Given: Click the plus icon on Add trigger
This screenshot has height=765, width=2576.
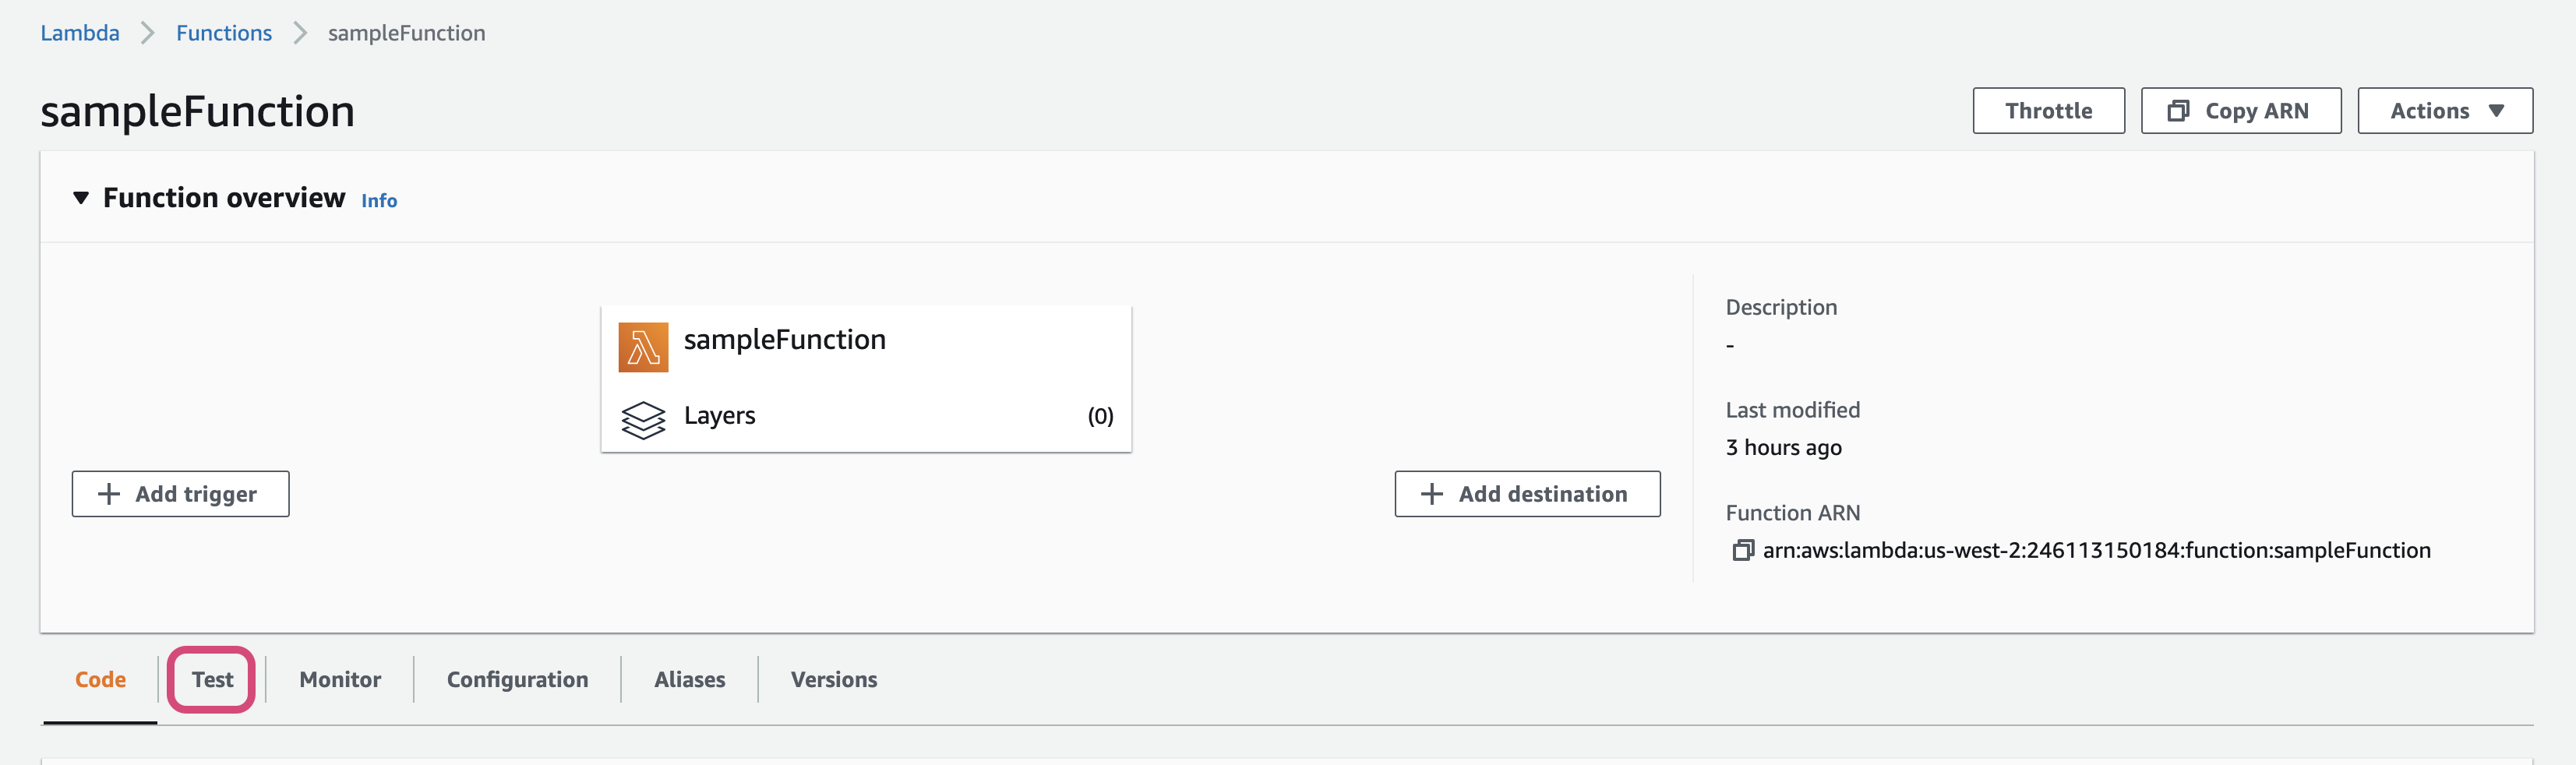Looking at the screenshot, I should click(109, 494).
